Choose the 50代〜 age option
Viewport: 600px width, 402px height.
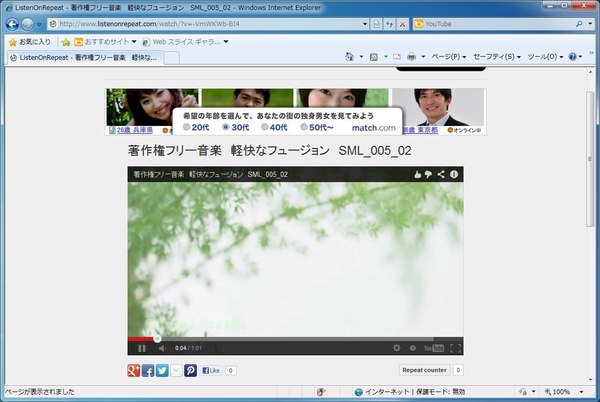(x=305, y=128)
